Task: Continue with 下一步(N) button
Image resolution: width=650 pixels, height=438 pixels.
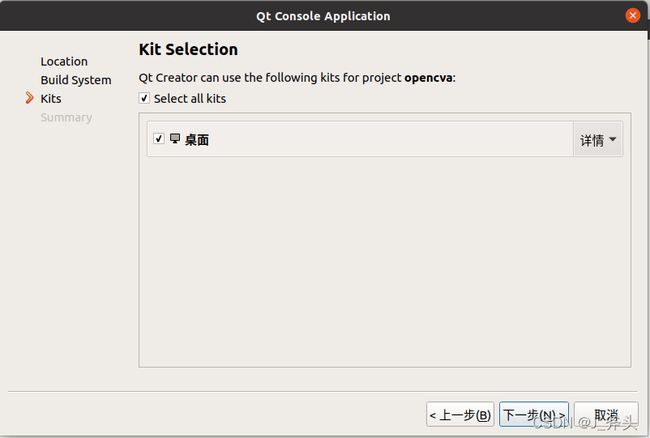Action: point(534,414)
